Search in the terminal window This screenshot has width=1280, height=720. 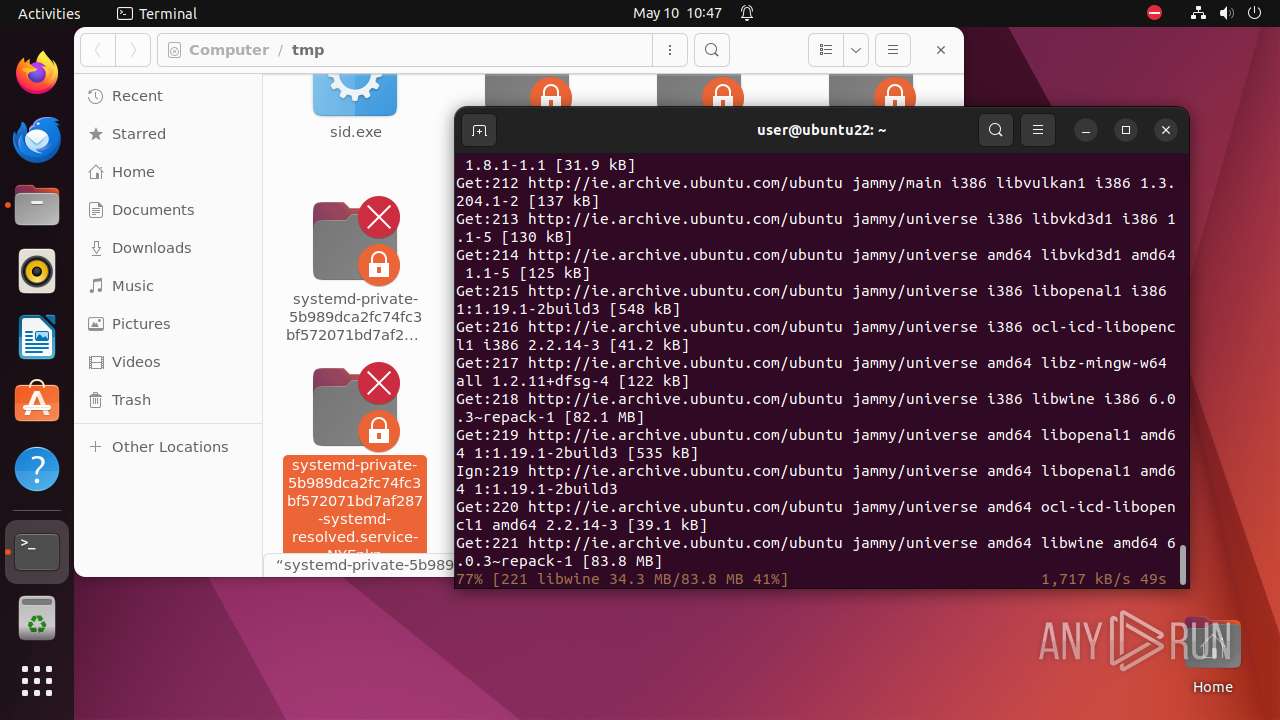(995, 130)
